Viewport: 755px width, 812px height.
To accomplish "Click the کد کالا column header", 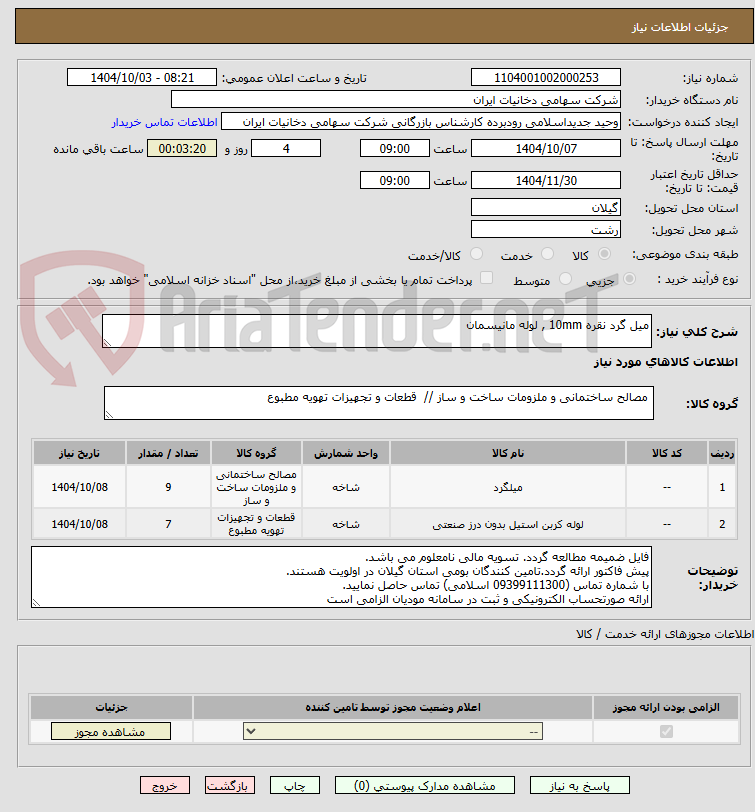I will pos(667,453).
